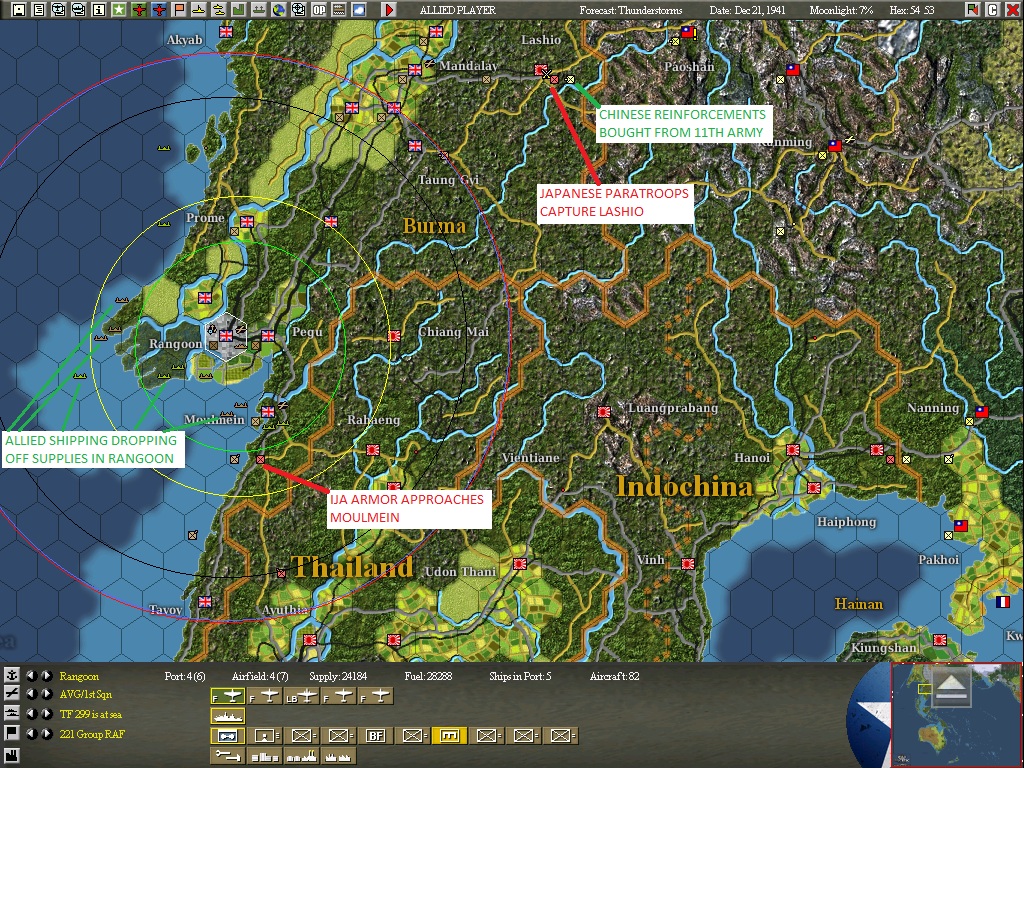Click the British flag at Akyab
The image size is (1024, 898).
point(226,31)
